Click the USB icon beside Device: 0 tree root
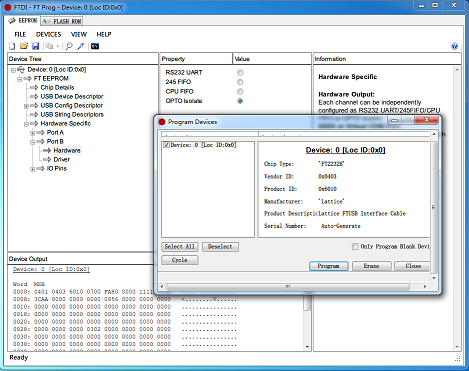469x371 pixels. [21, 69]
